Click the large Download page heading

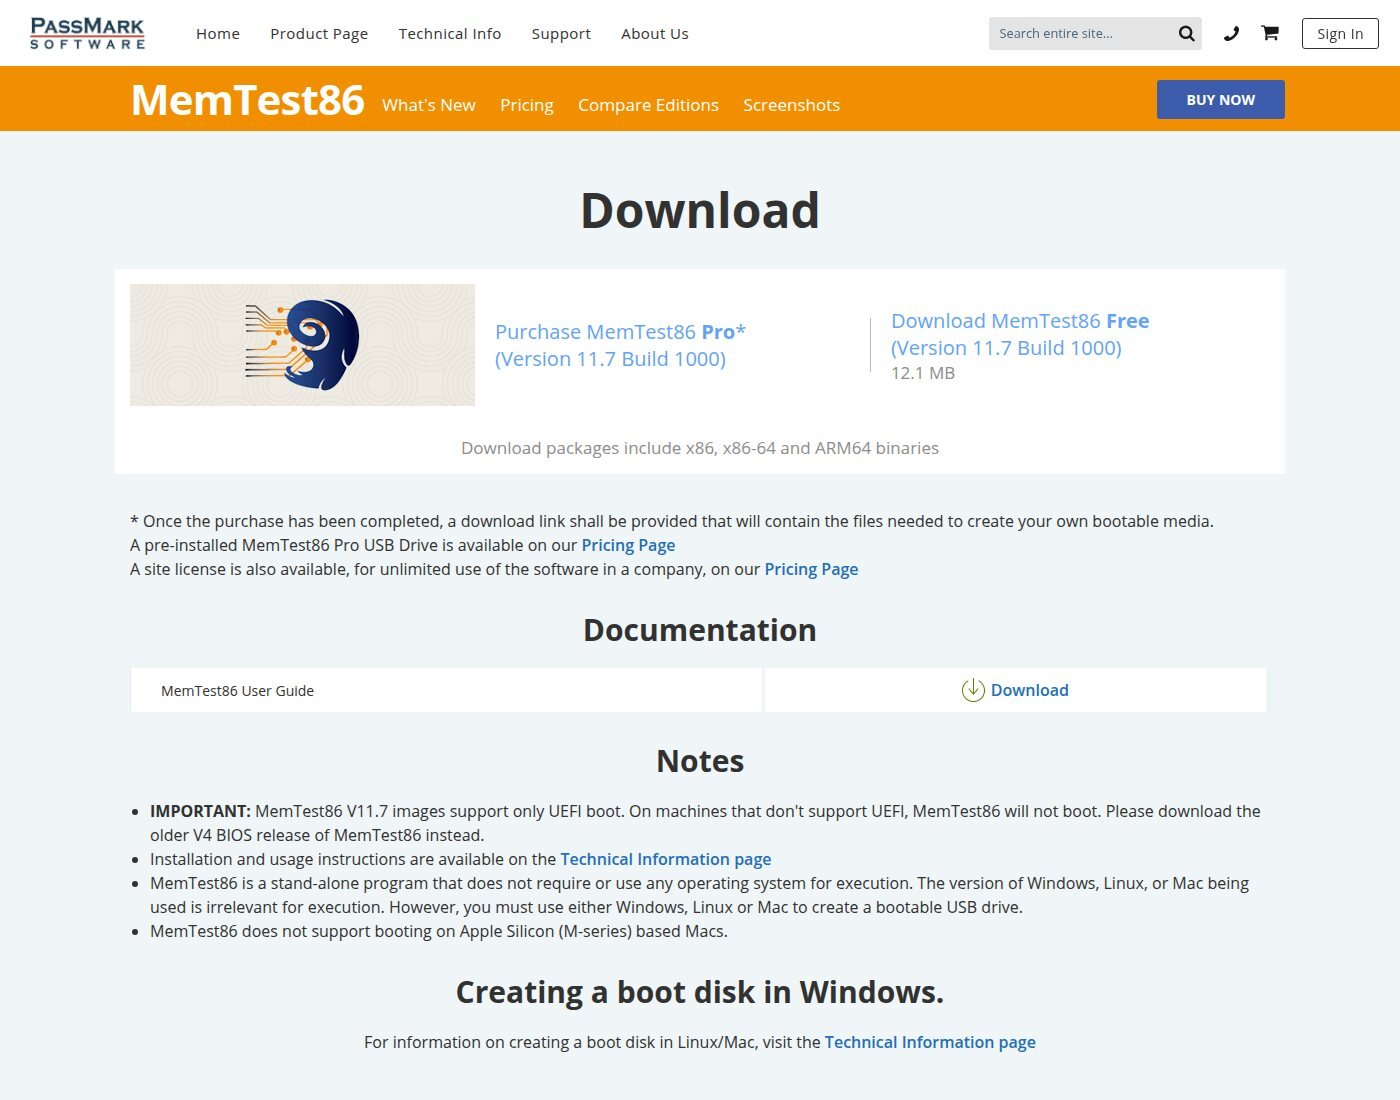[700, 211]
